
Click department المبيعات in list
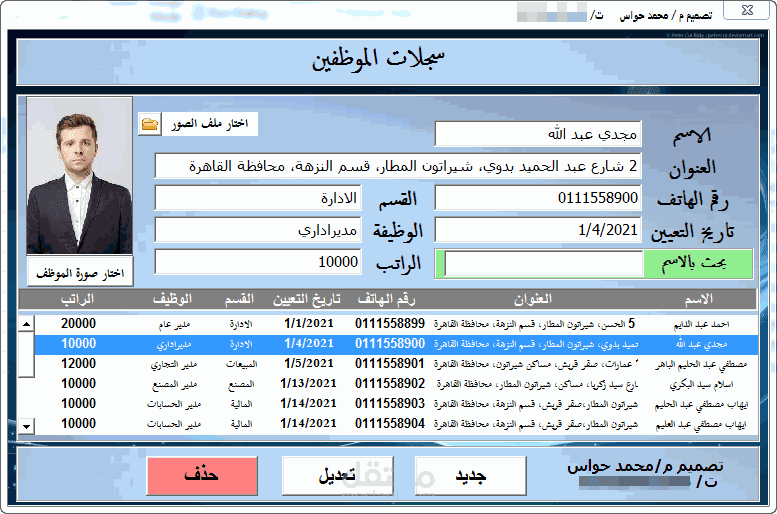tap(241, 364)
